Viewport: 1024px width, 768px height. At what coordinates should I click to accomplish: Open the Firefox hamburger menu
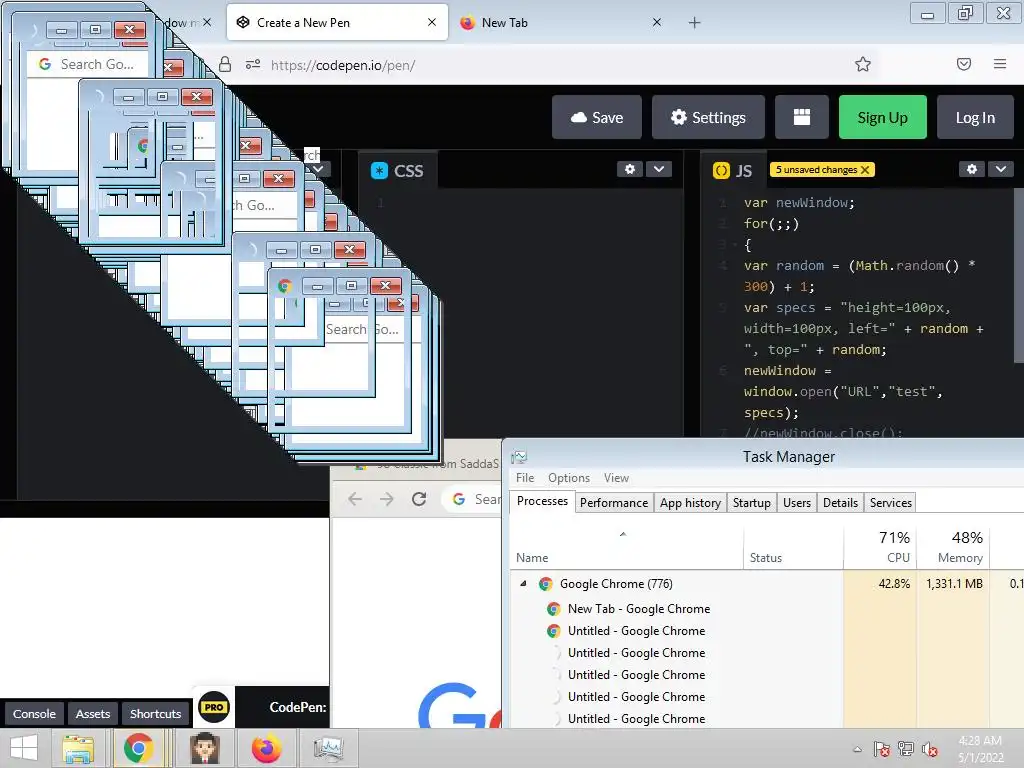coord(1000,64)
